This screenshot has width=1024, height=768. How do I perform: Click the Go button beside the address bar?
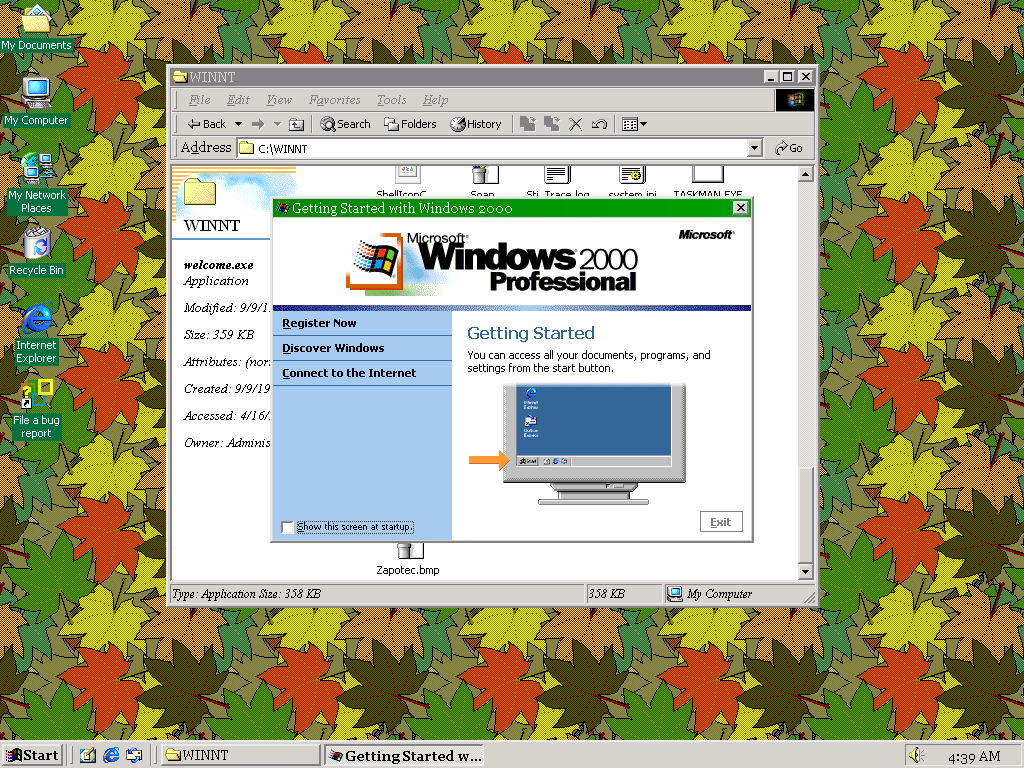point(789,148)
